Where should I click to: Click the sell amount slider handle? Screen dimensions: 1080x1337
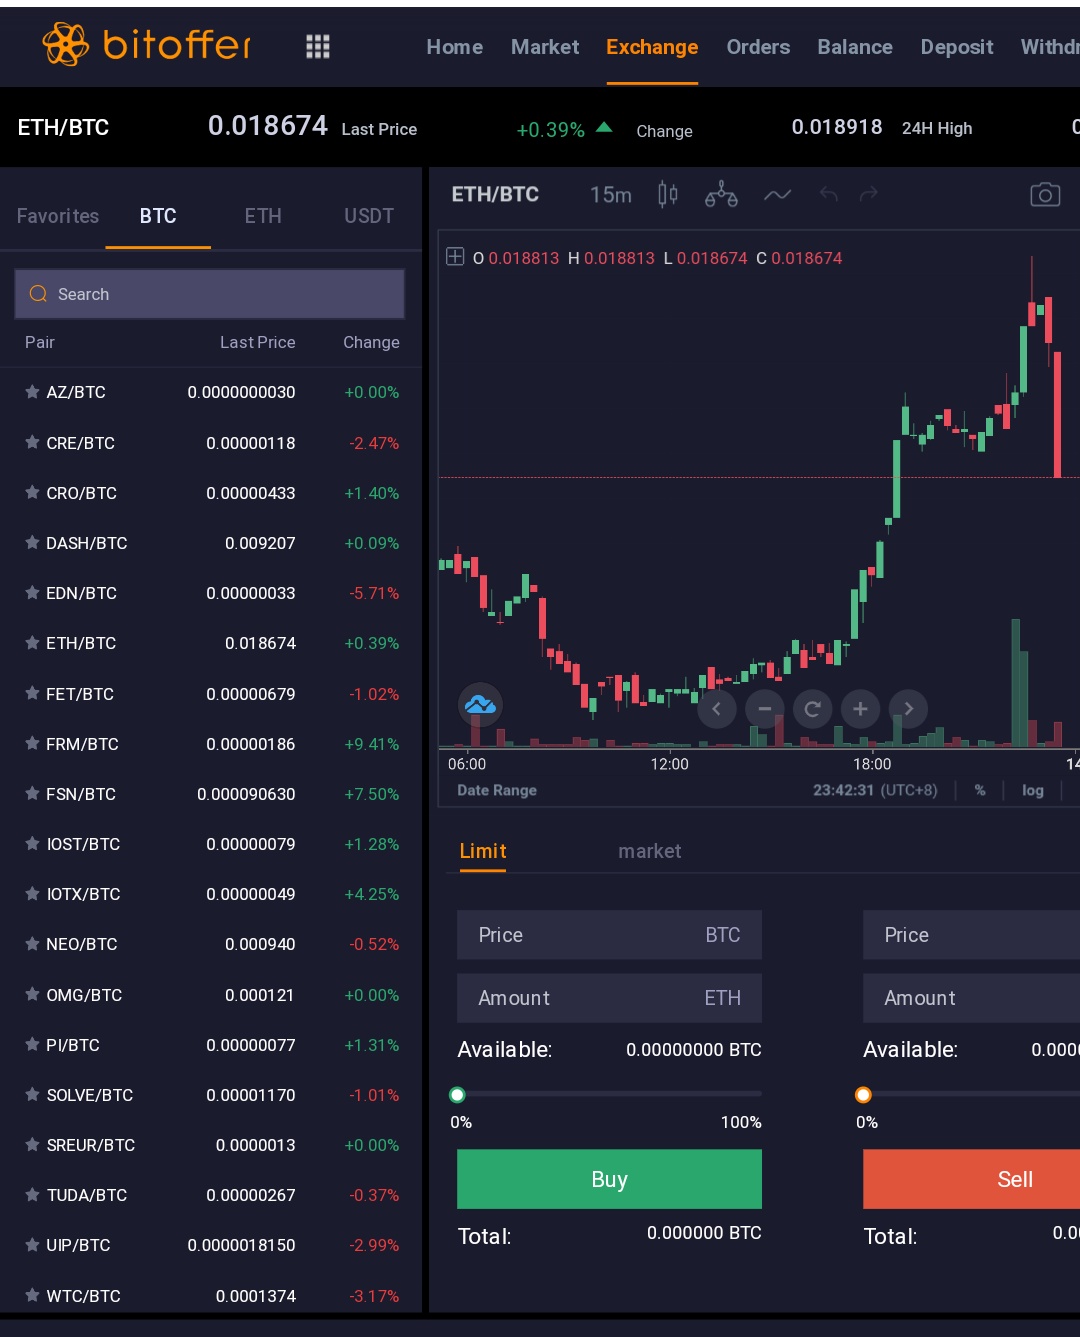click(864, 1095)
